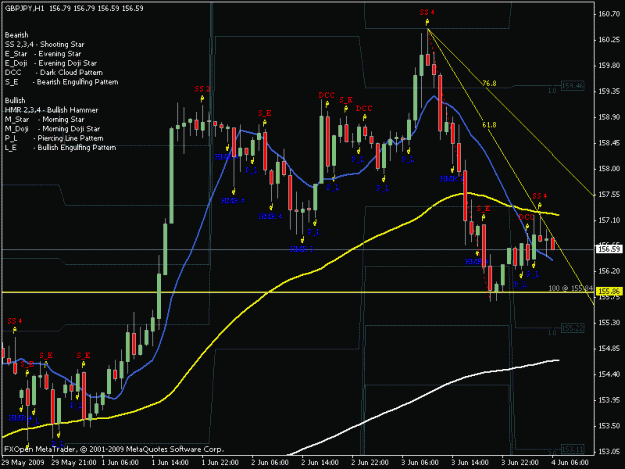Click the 156.20 price axis label
Image resolution: width=625 pixels, height=469 pixels.
tap(609, 271)
